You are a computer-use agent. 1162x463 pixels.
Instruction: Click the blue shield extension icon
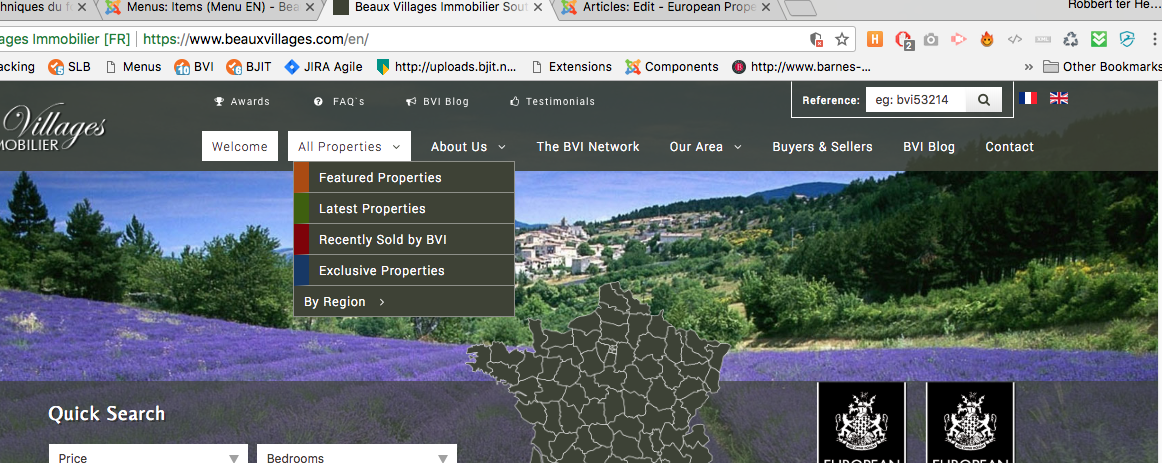tap(1127, 39)
